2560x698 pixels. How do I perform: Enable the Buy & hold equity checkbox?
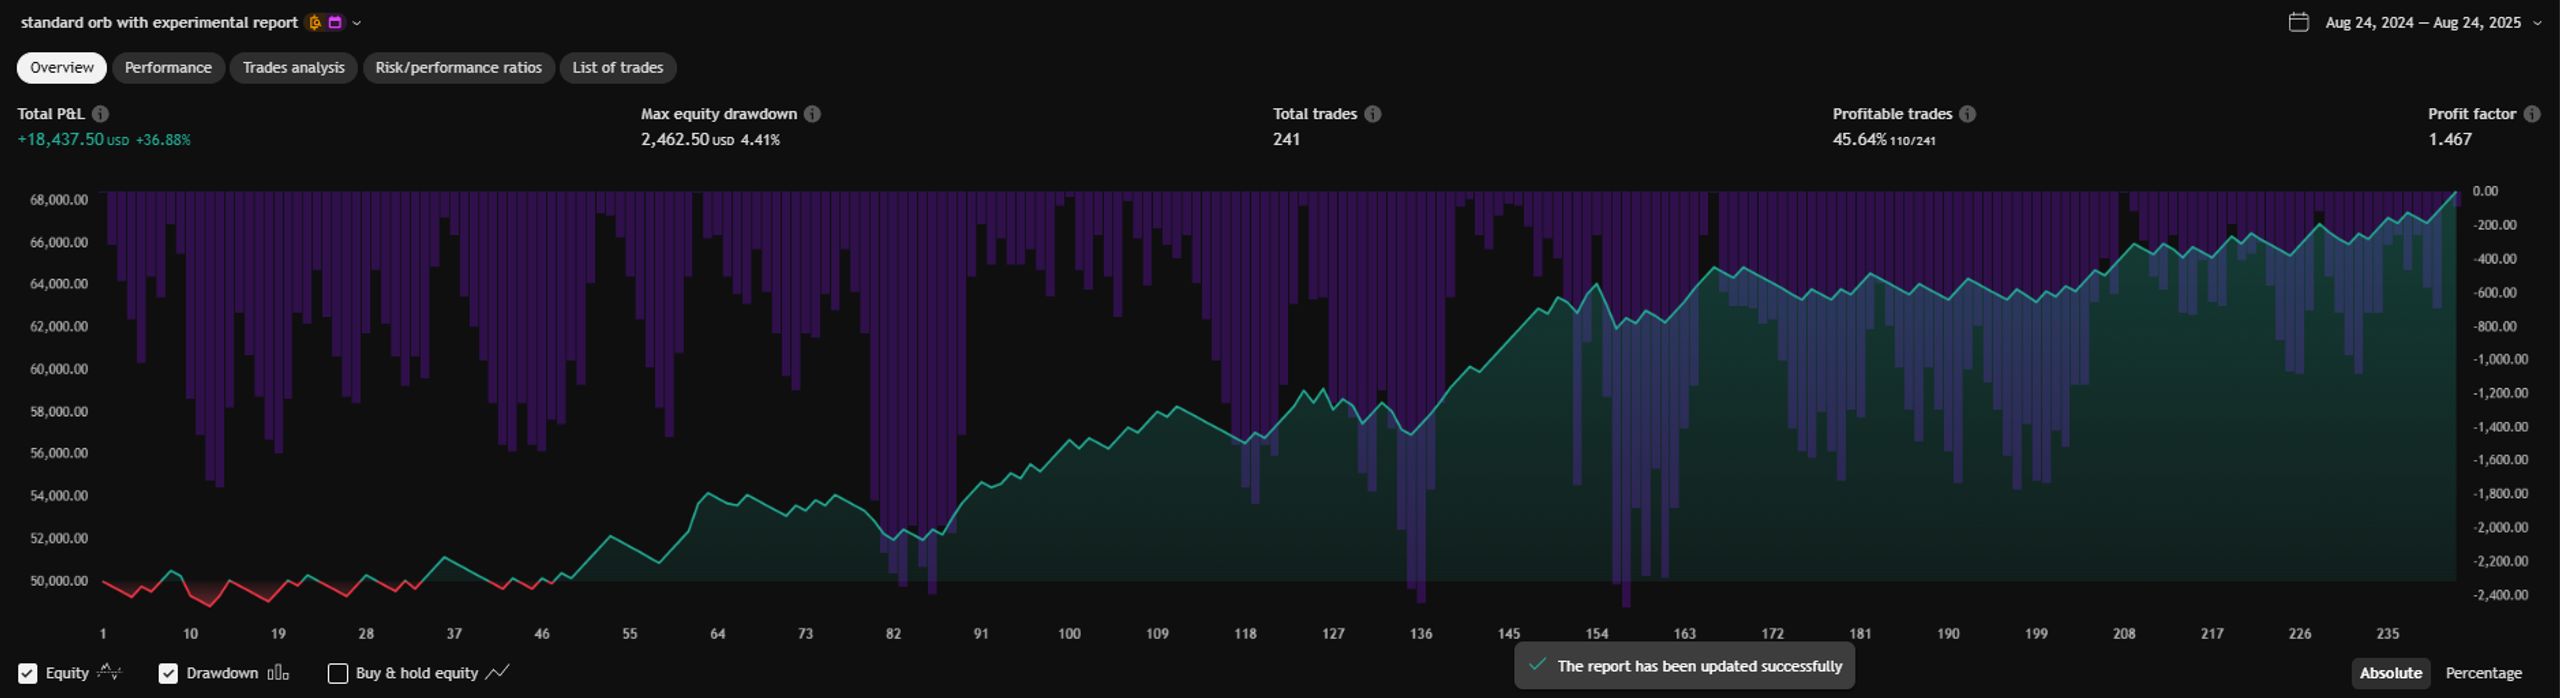click(338, 674)
